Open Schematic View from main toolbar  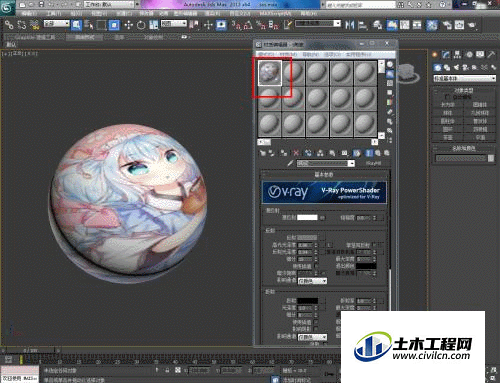(x=417, y=25)
